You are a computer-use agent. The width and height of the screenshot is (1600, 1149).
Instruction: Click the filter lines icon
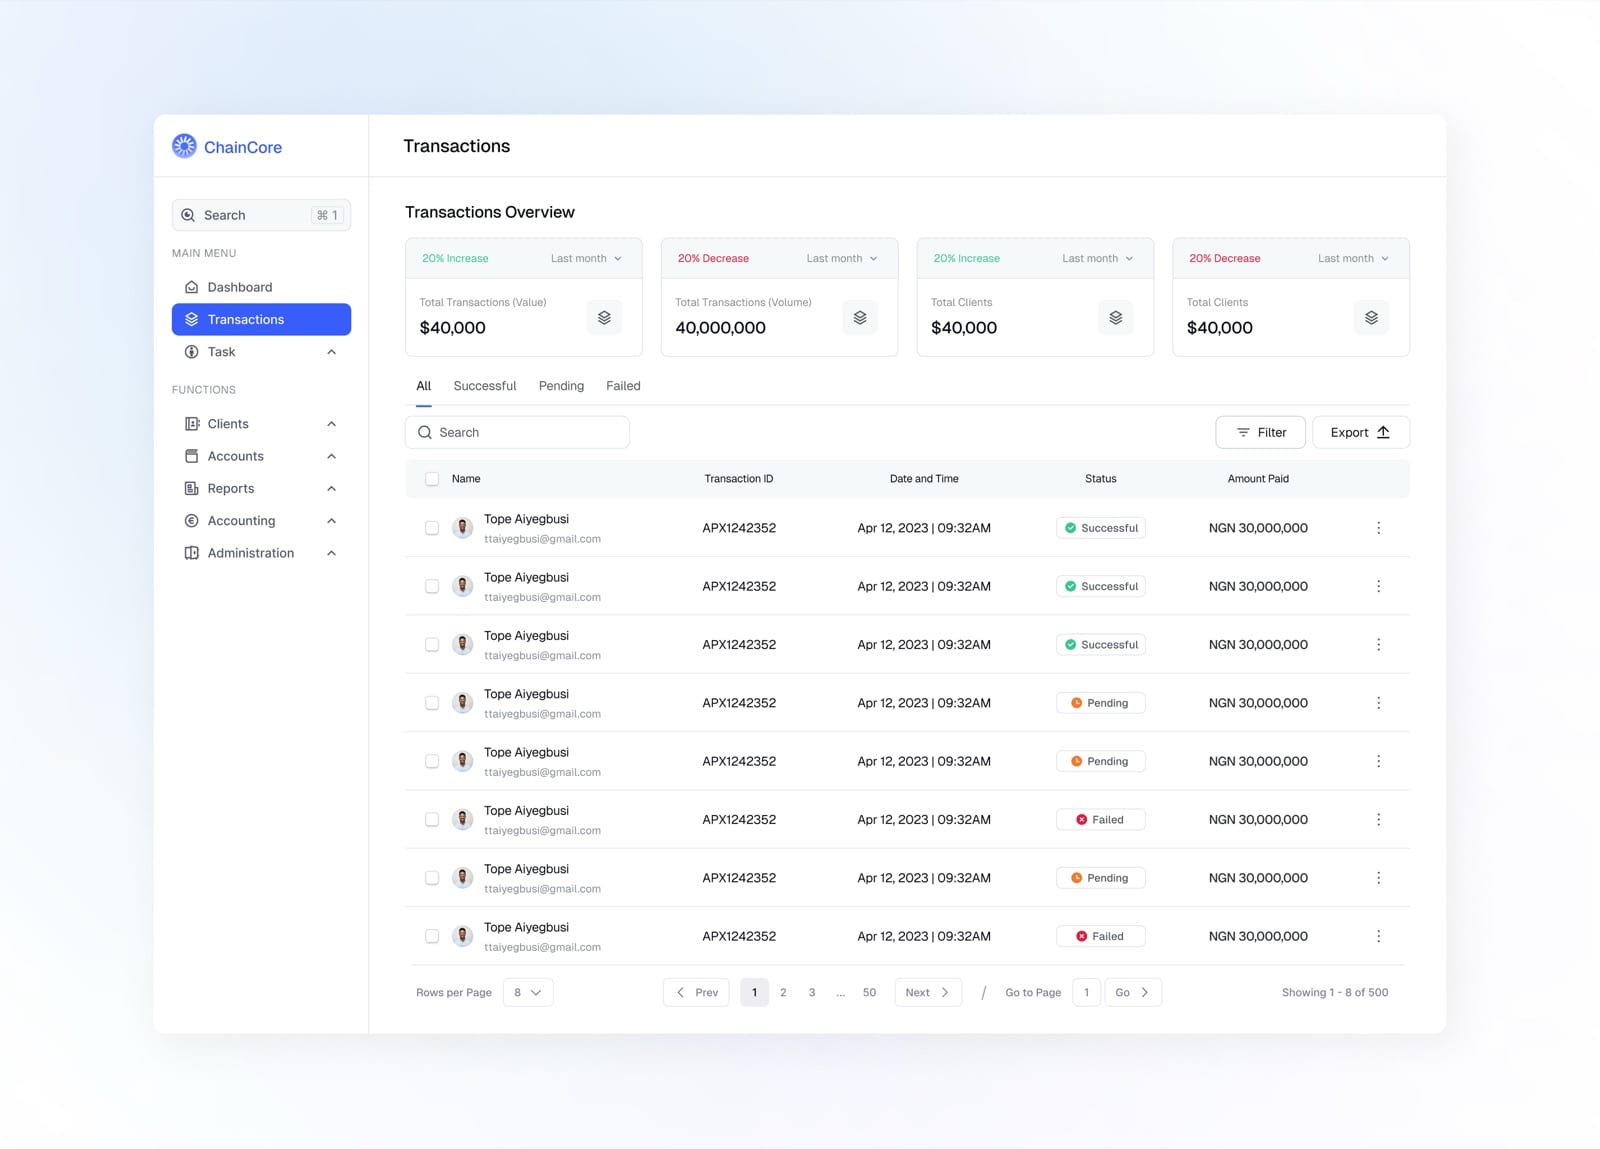pyautogui.click(x=1243, y=432)
